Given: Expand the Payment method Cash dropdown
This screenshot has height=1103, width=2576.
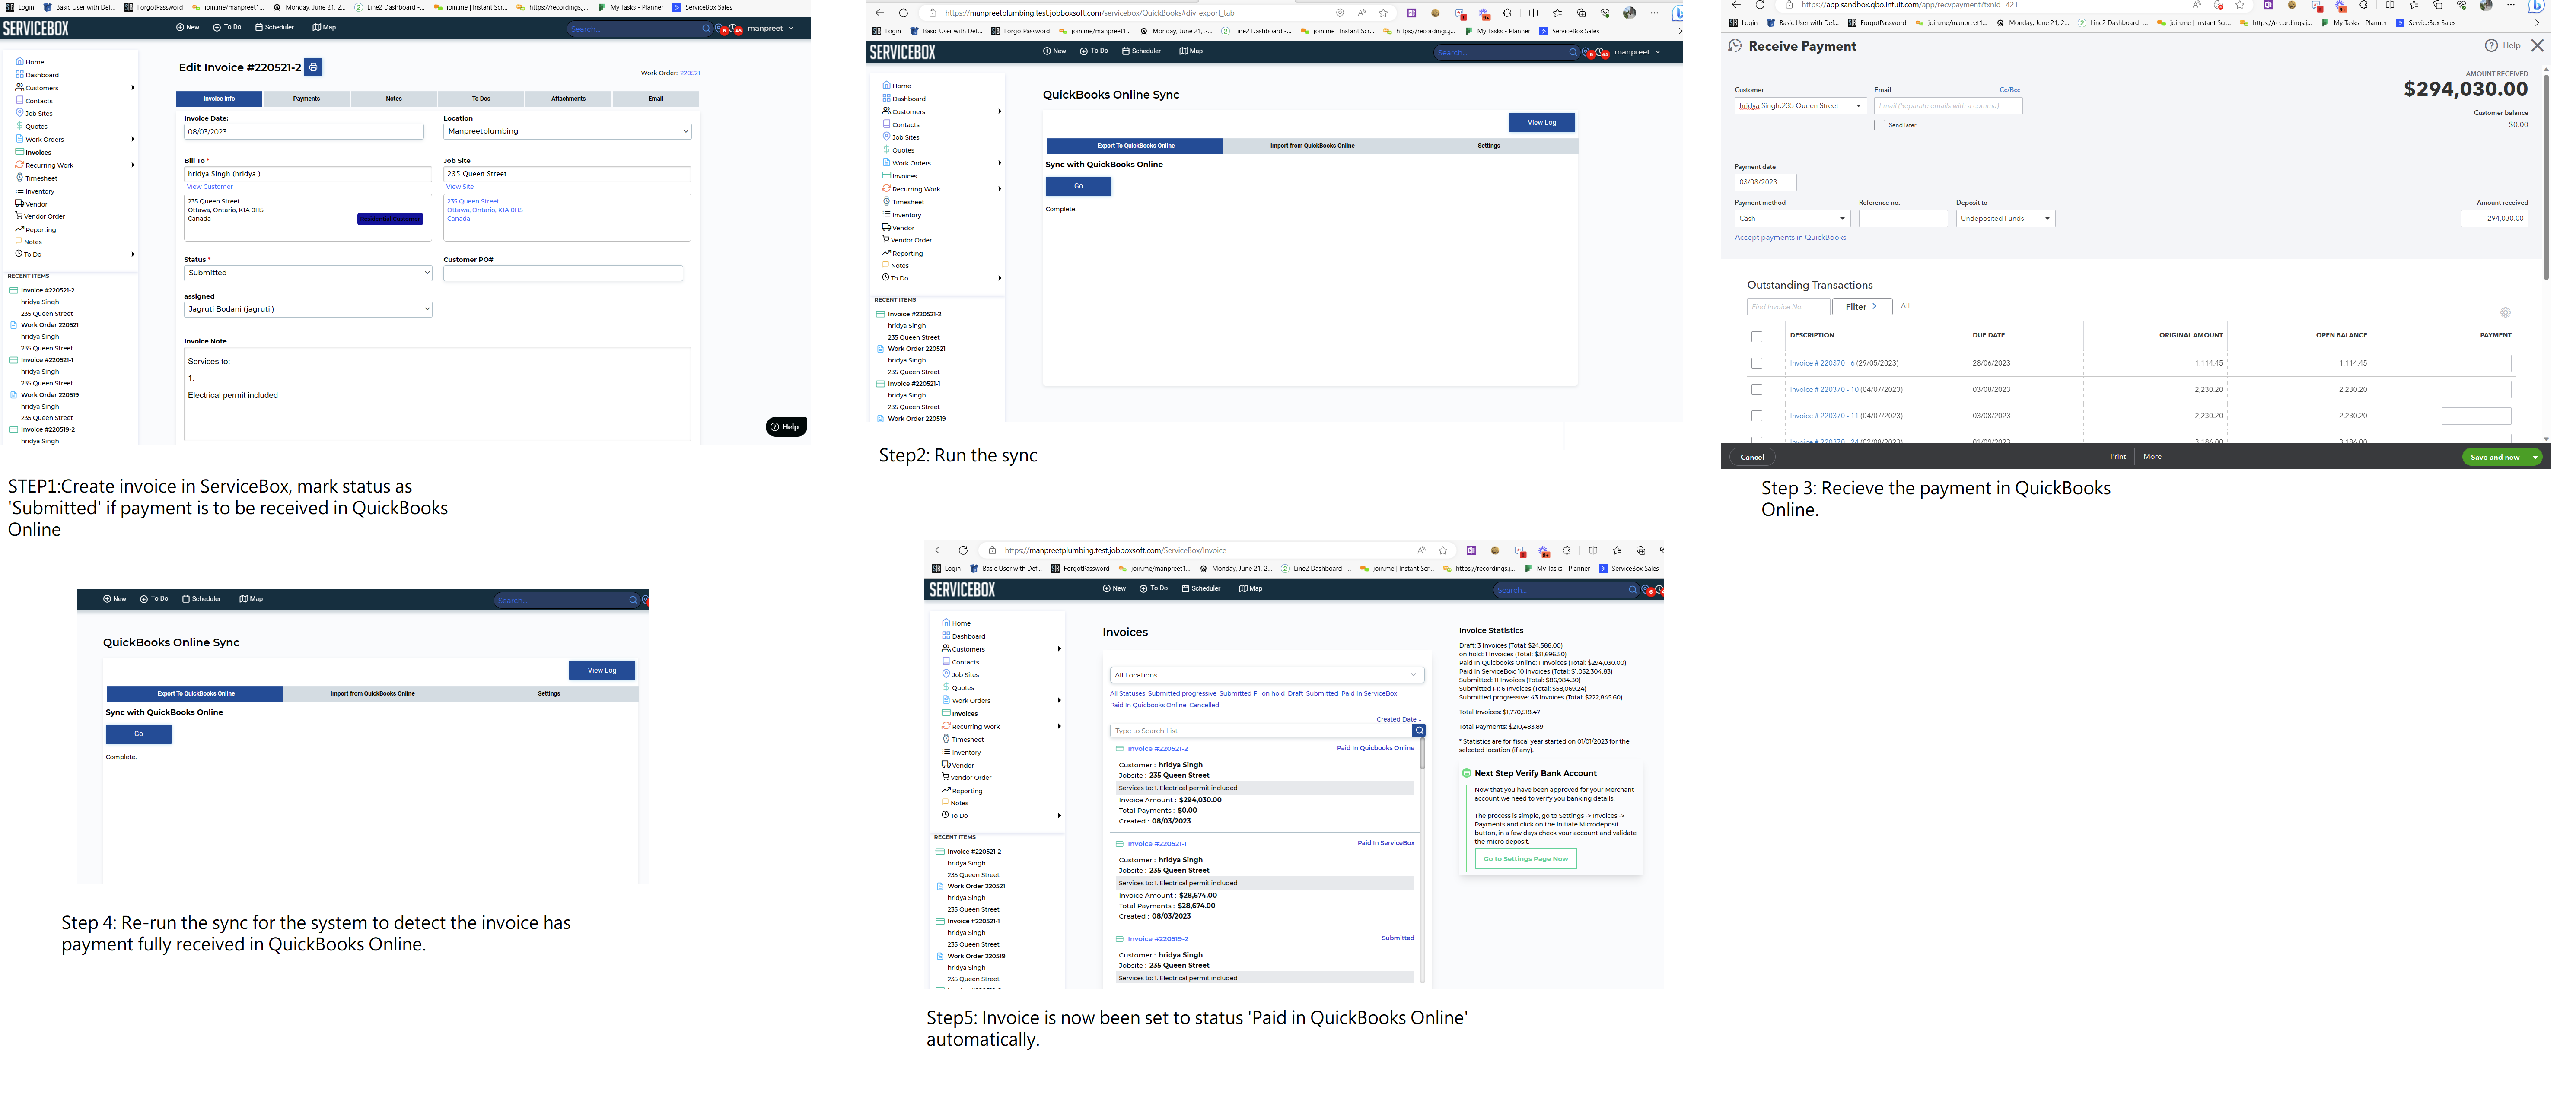Looking at the screenshot, I should tap(1842, 218).
